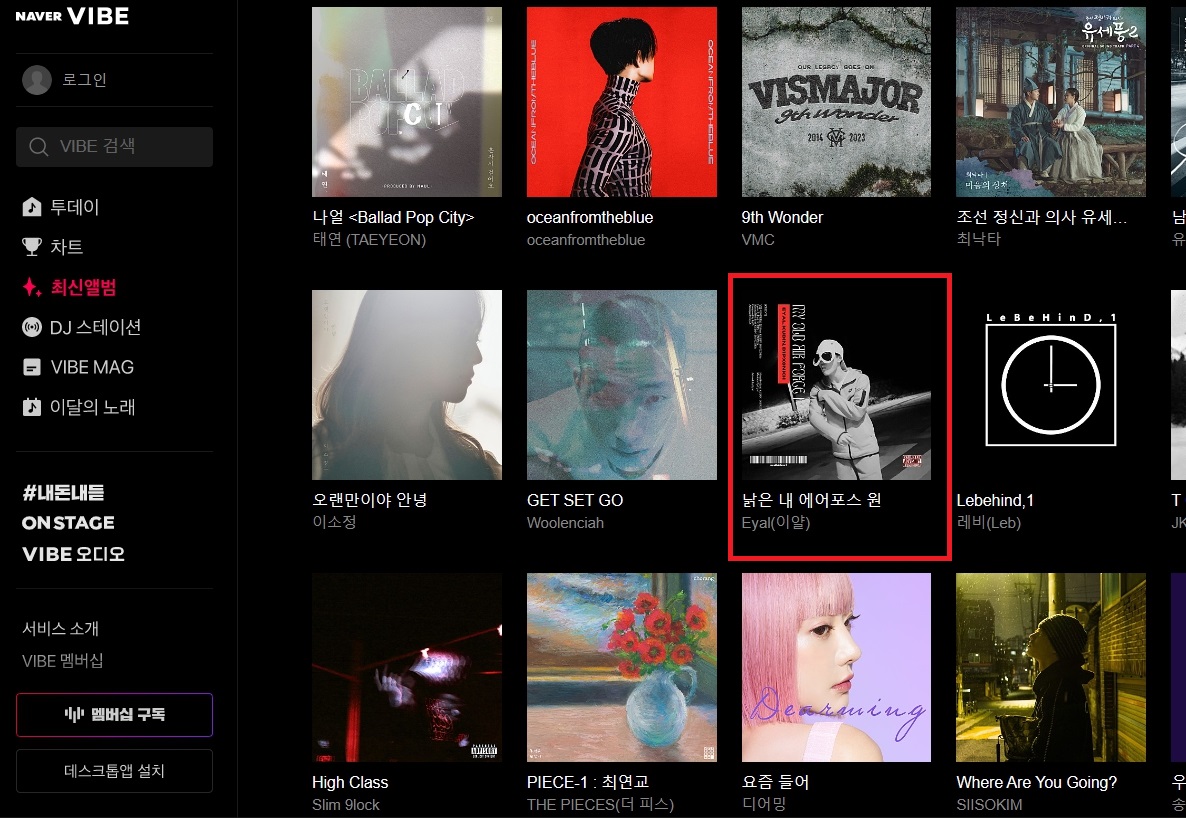Click gray artist name oceanfromtheblue
This screenshot has height=818, width=1186.
(x=586, y=240)
